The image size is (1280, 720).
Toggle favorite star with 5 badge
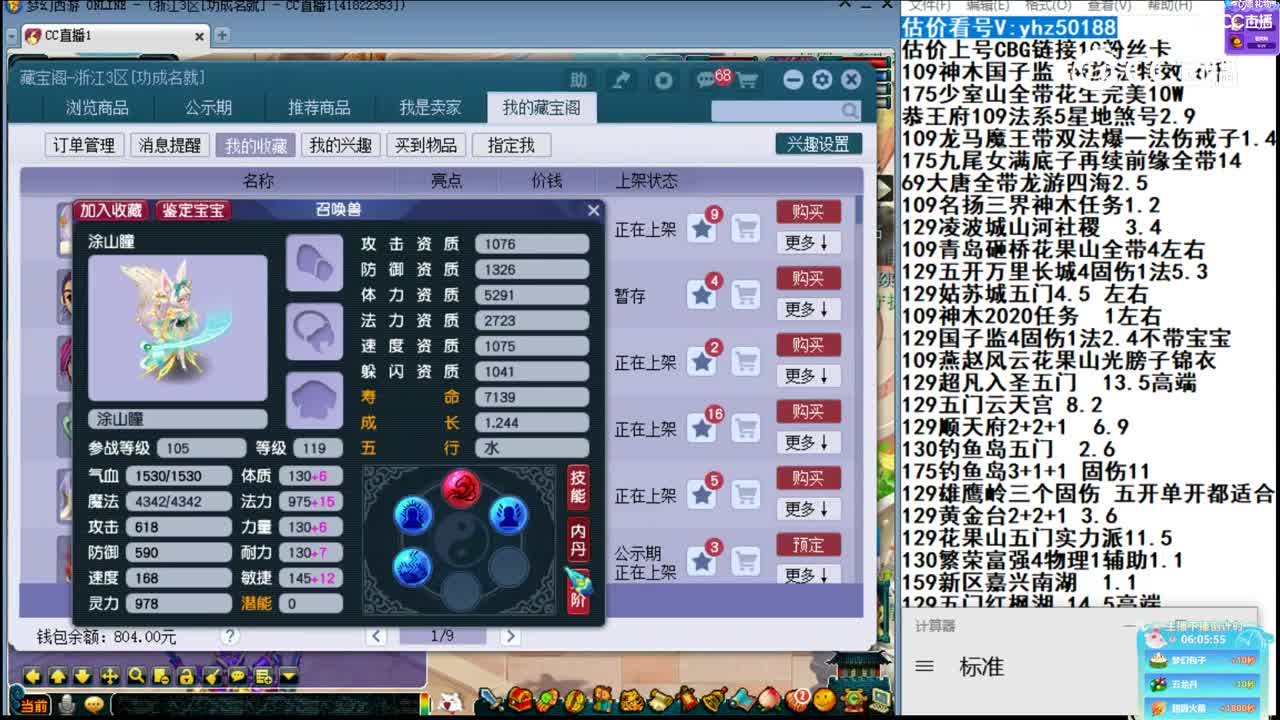tap(702, 495)
